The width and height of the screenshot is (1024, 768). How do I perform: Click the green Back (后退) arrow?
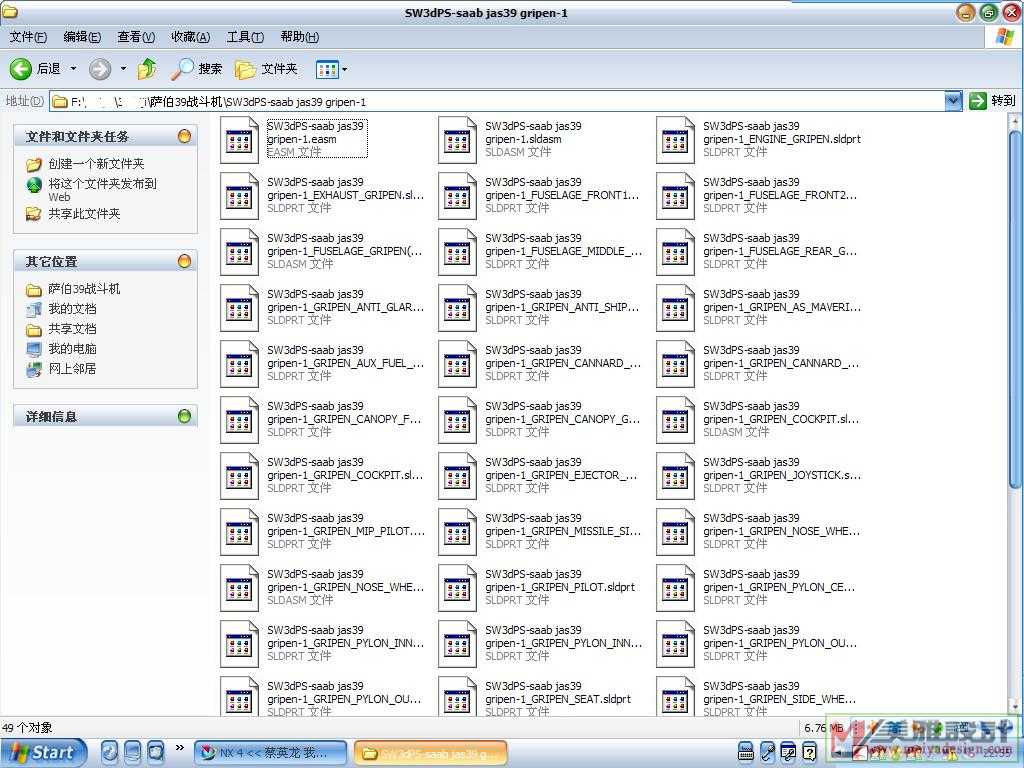(20, 69)
